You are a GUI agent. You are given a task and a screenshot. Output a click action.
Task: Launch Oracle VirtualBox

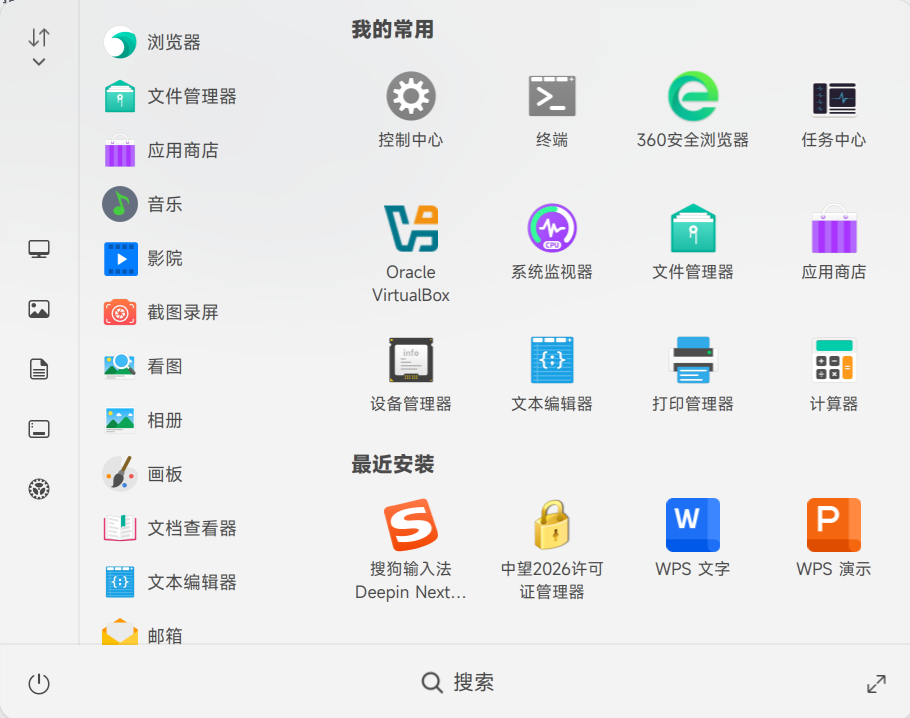point(411,253)
